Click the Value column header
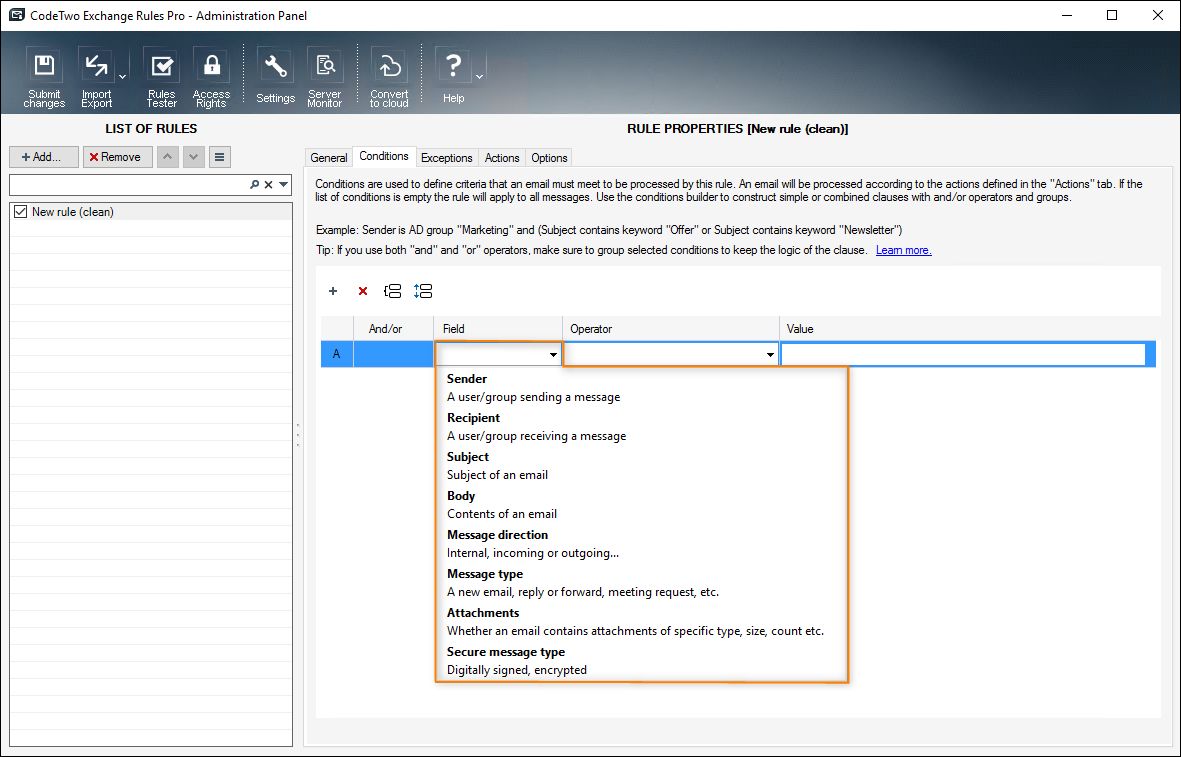The image size is (1181, 757). [x=967, y=329]
